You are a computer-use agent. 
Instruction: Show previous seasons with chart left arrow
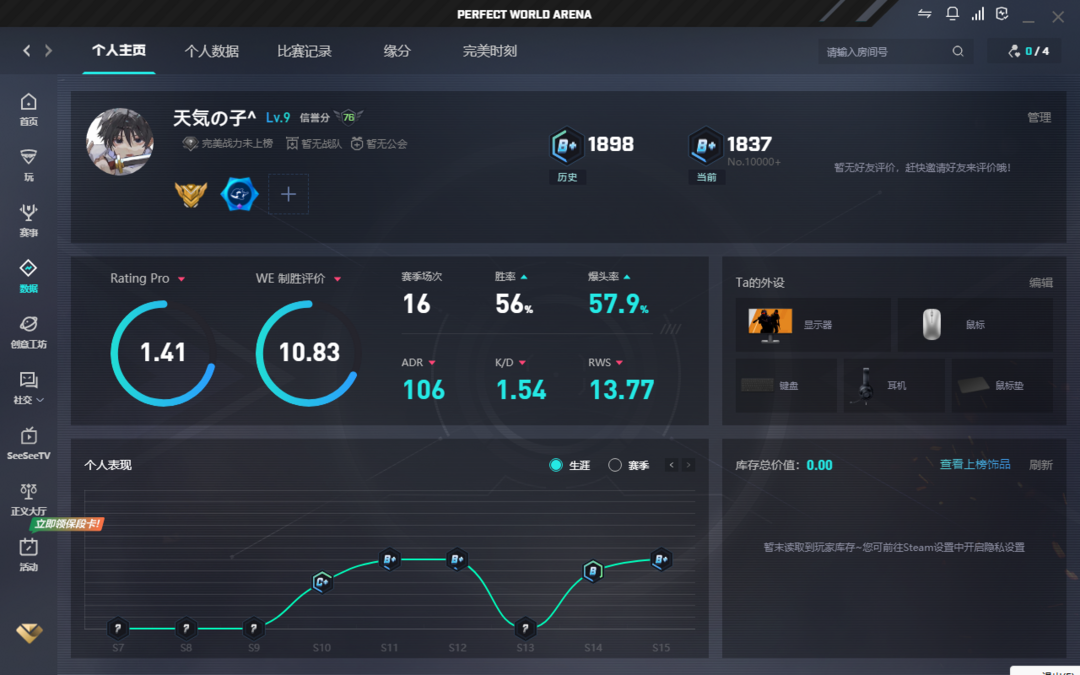(672, 465)
